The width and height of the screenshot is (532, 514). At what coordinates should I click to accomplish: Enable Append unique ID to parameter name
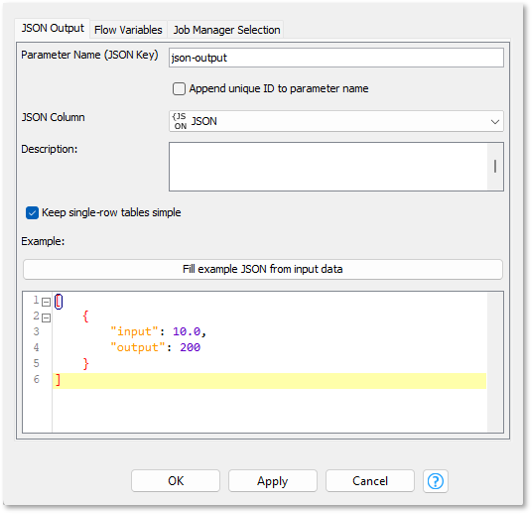coord(179,89)
